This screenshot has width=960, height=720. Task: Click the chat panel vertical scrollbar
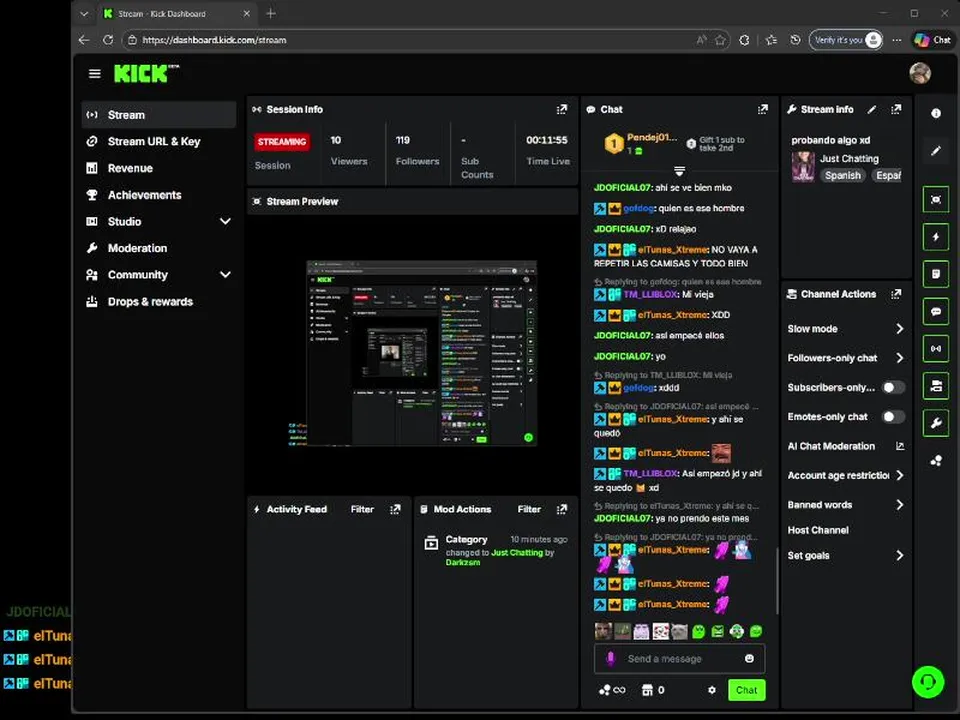(777, 580)
